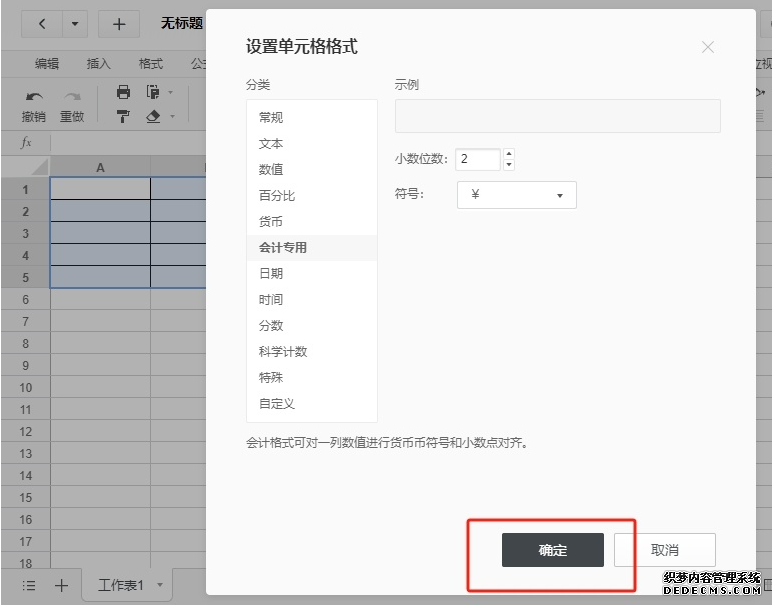Select row 10 header
This screenshot has height=605, width=772.
click(26, 387)
